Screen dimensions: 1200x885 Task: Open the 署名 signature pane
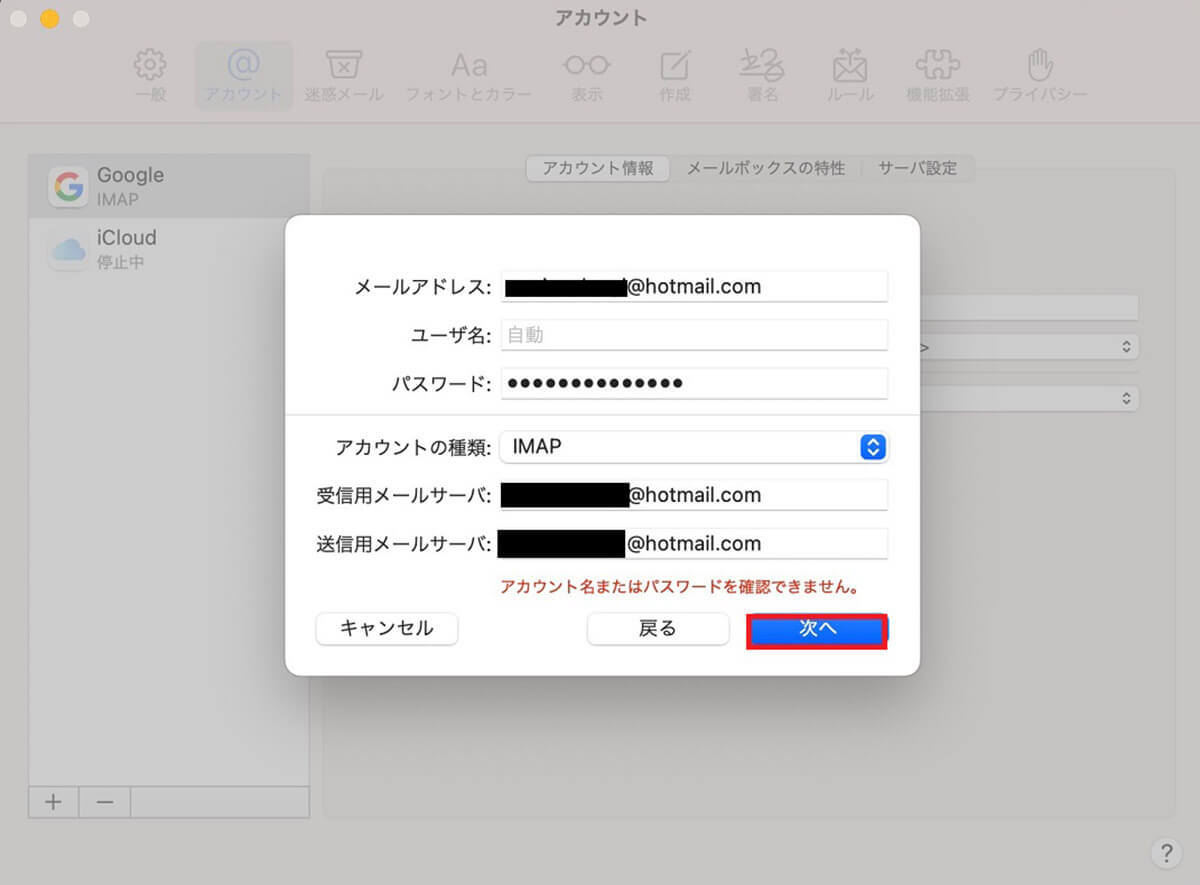click(x=762, y=76)
